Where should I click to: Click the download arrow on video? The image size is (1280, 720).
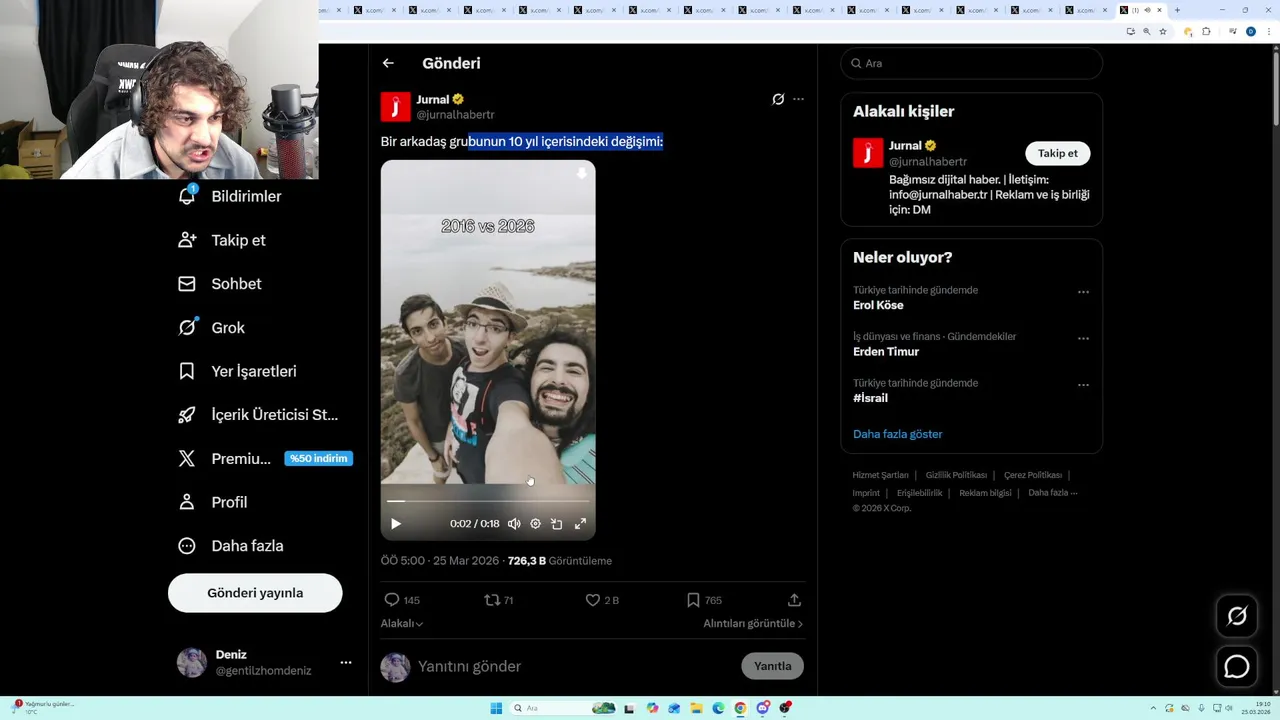click(x=581, y=174)
